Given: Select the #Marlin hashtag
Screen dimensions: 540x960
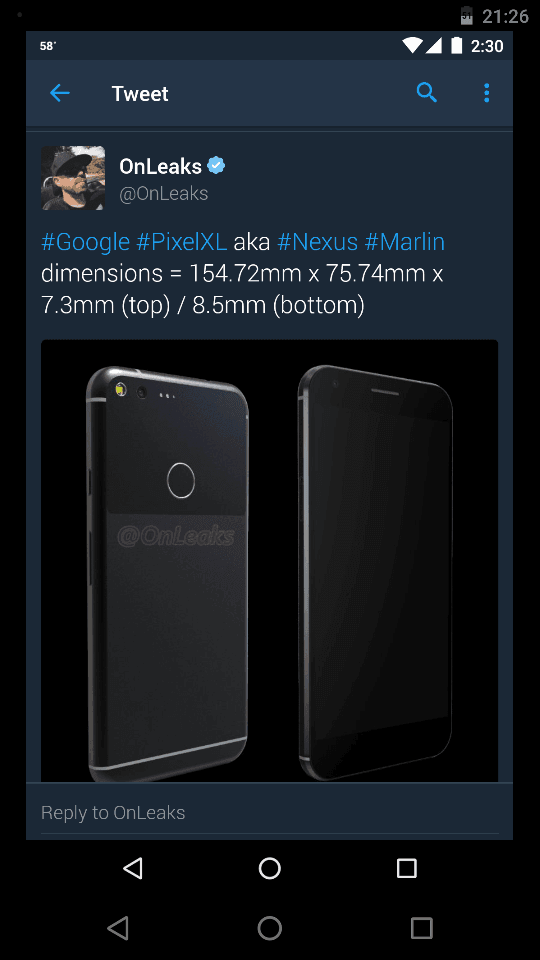Looking at the screenshot, I should tap(405, 242).
